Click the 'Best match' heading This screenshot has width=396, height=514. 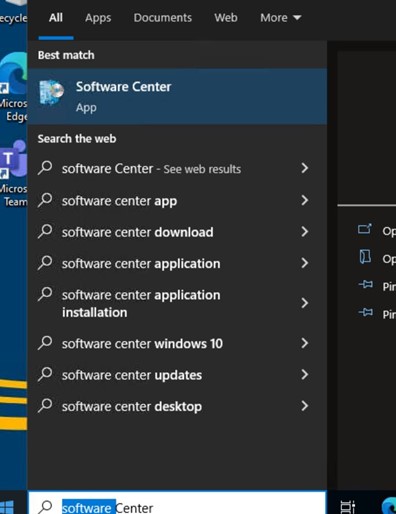(66, 55)
